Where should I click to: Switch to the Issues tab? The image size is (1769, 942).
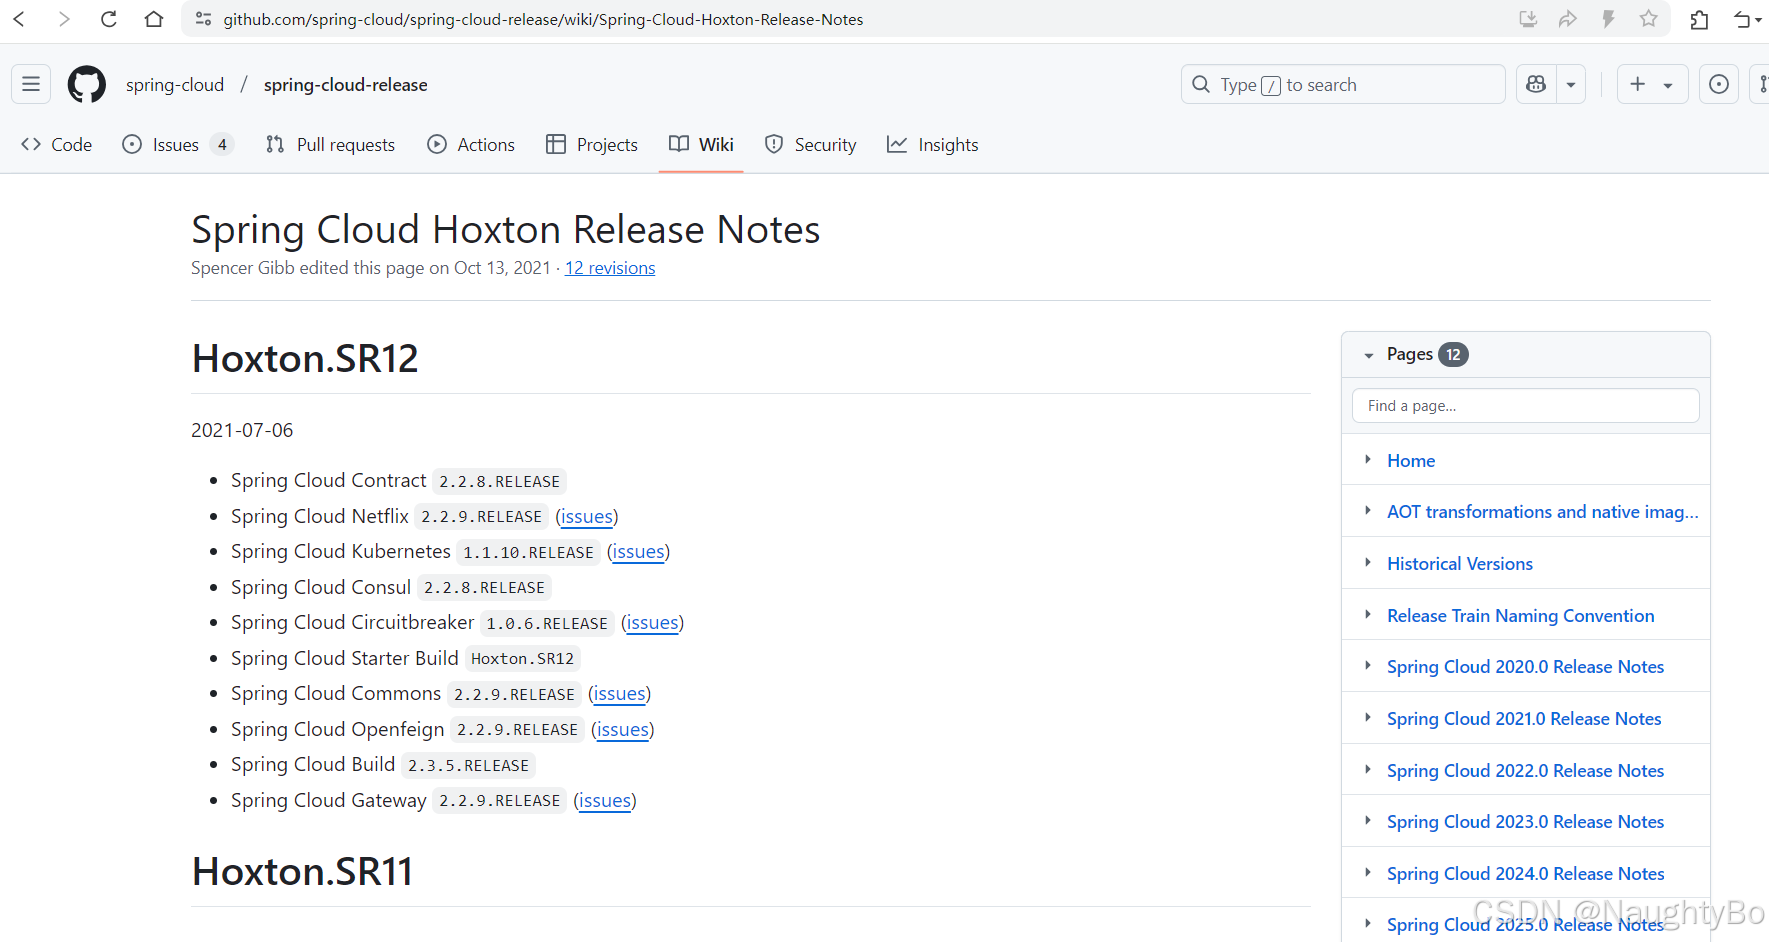(177, 144)
